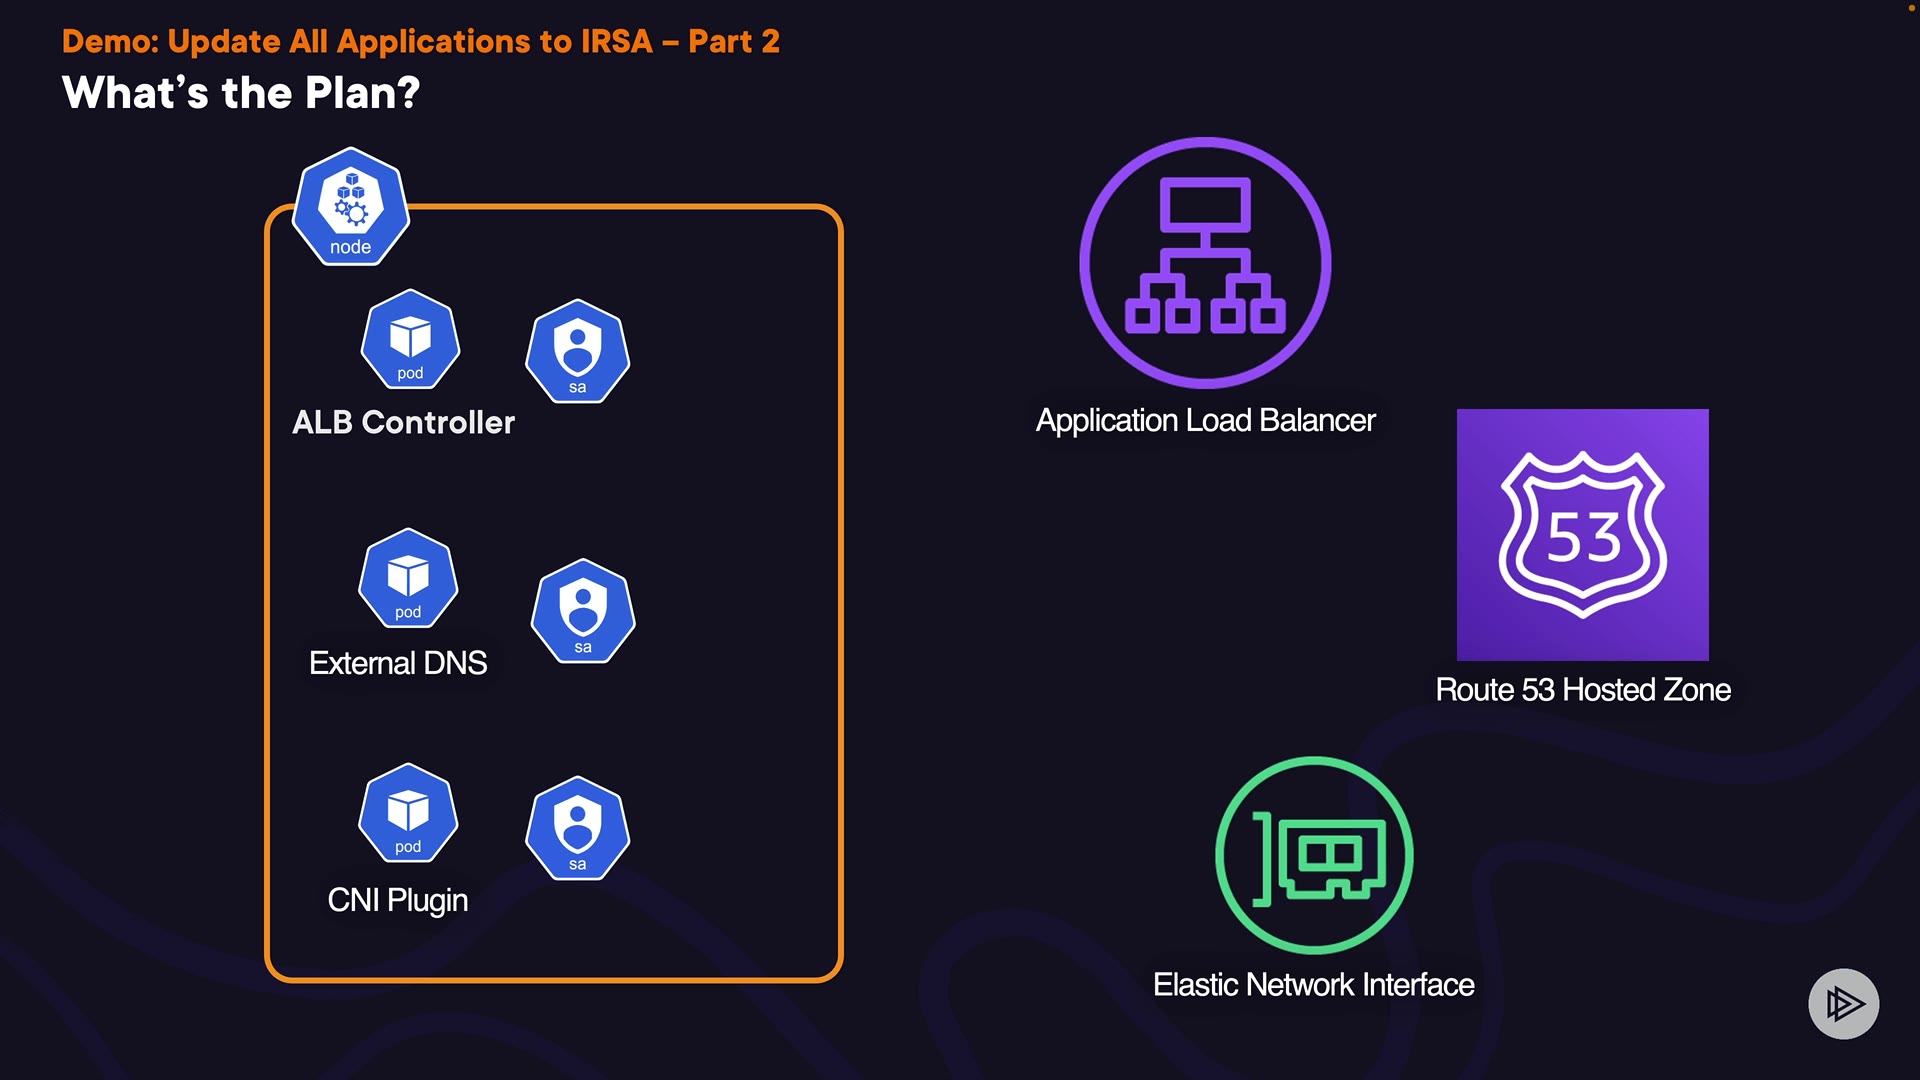Click the Application Load Balancer icon
Image resolution: width=1920 pixels, height=1080 pixels.
(1205, 263)
